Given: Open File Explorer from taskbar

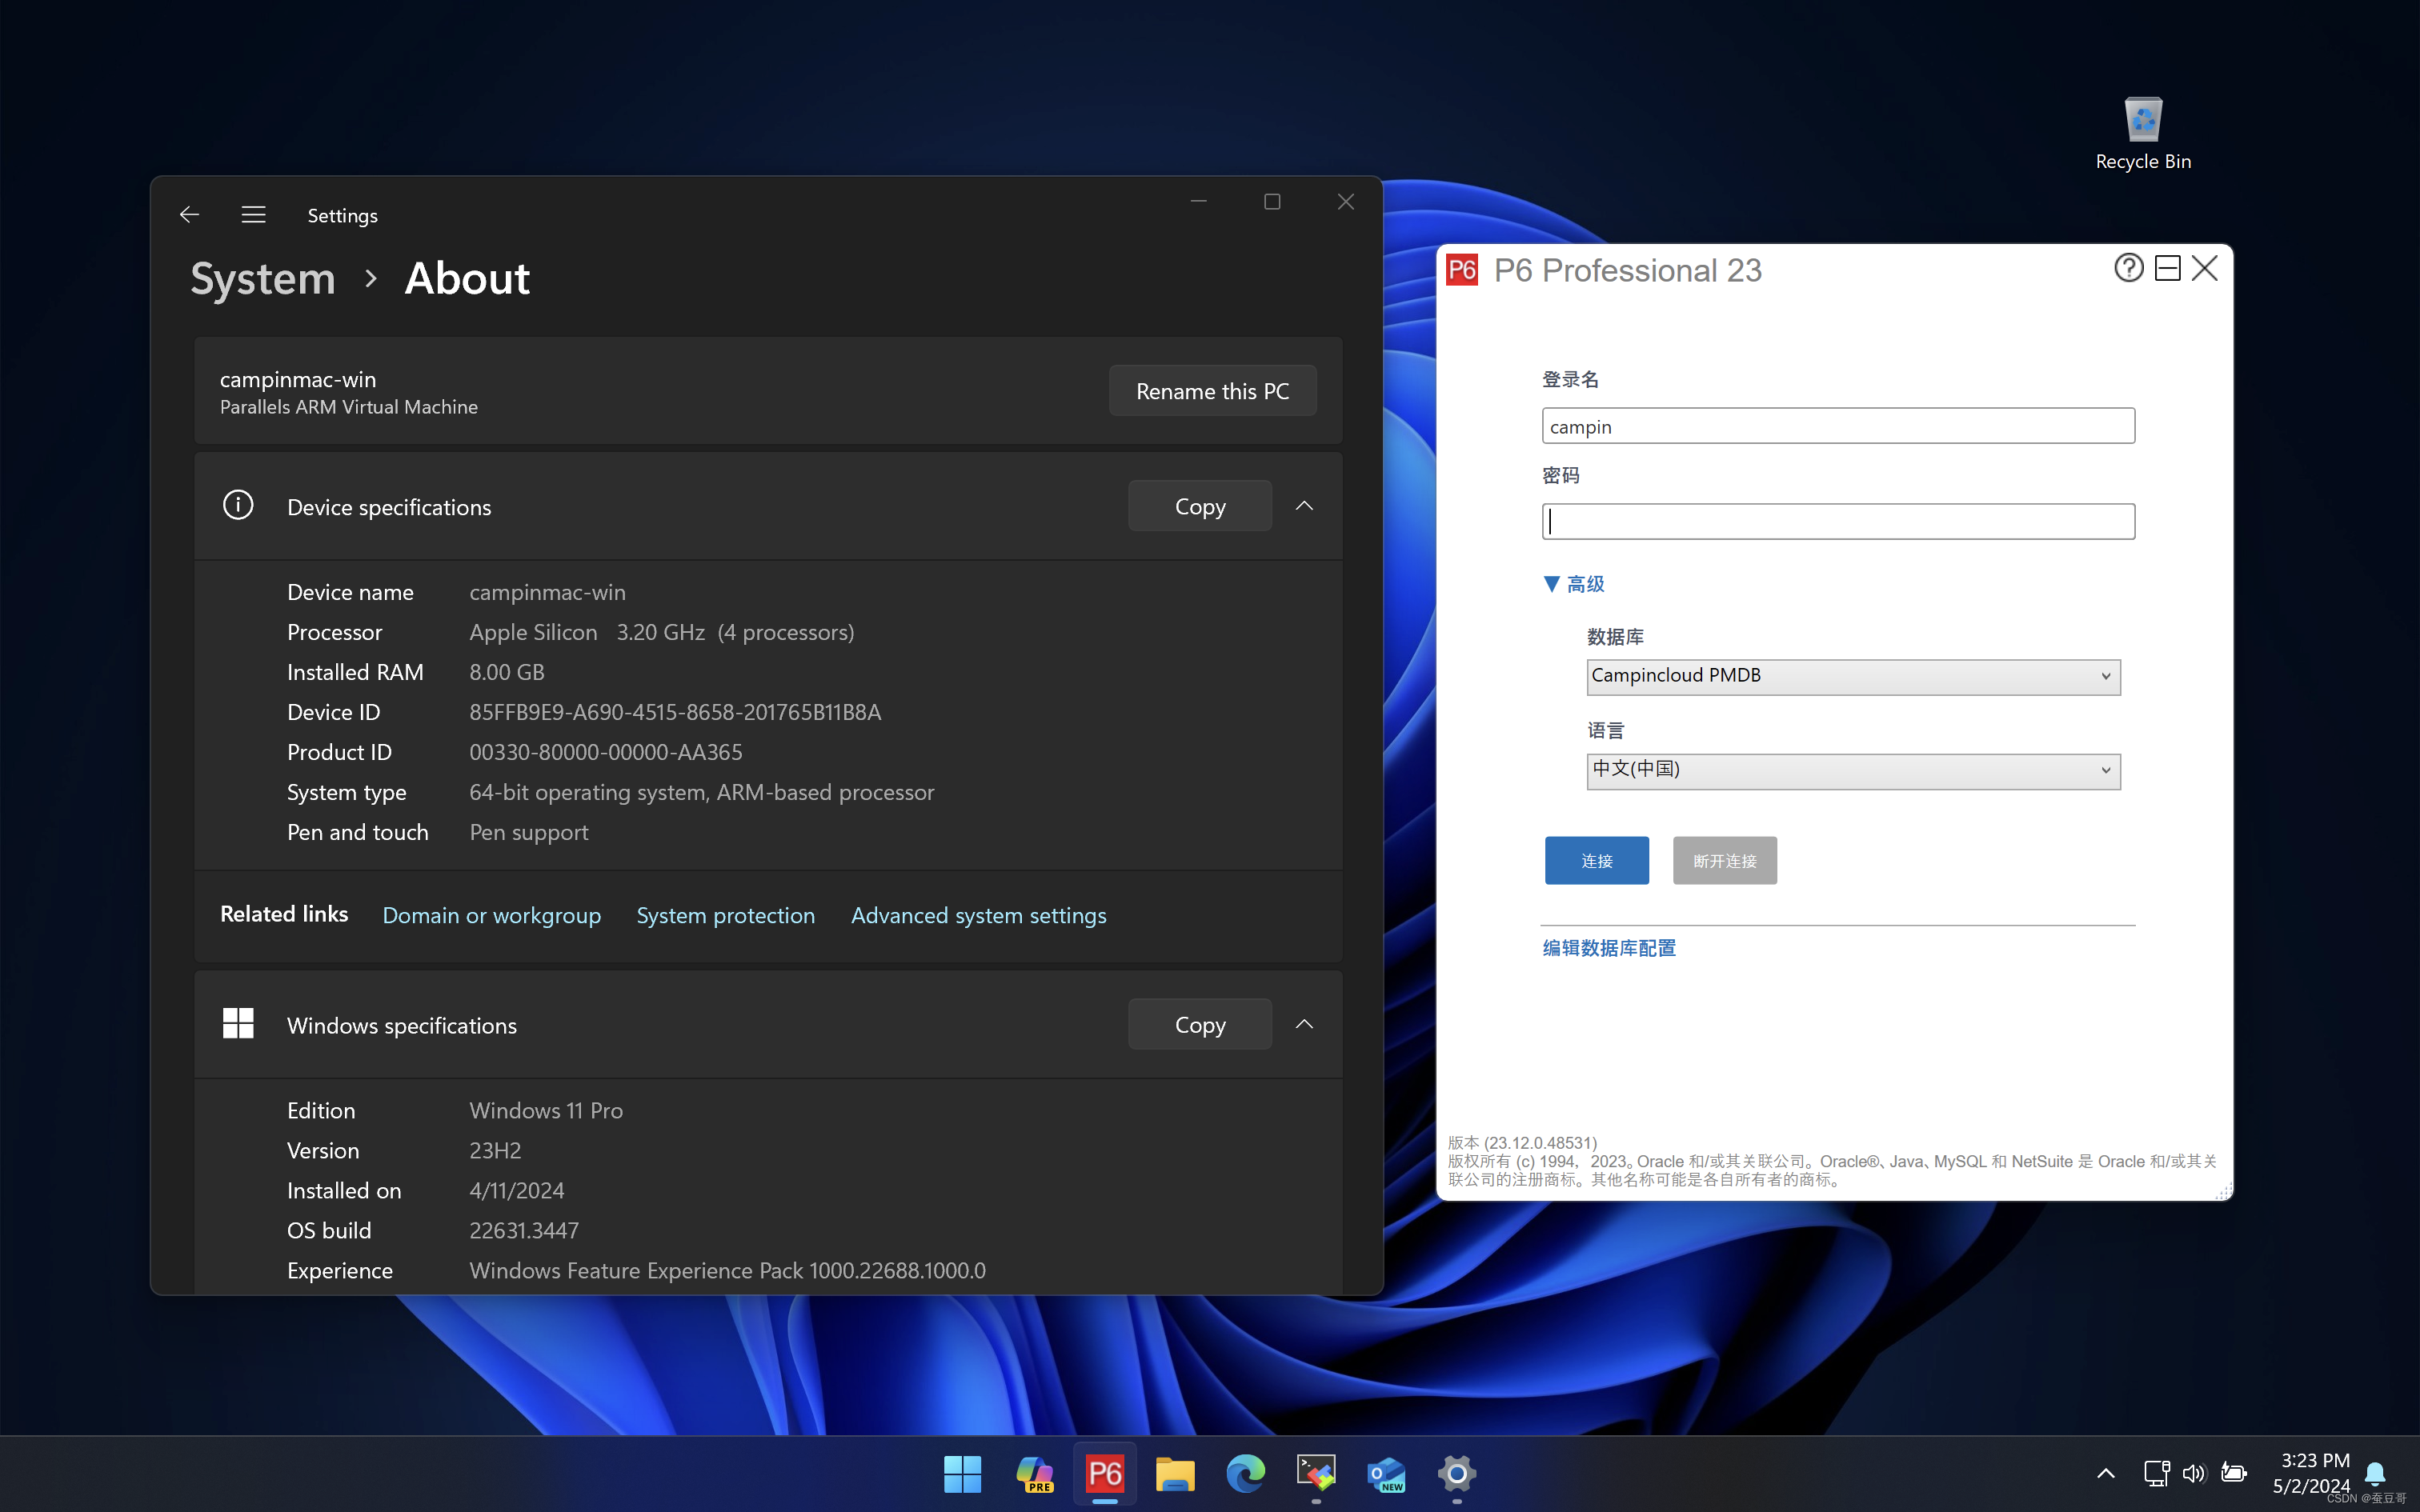Looking at the screenshot, I should point(1175,1474).
